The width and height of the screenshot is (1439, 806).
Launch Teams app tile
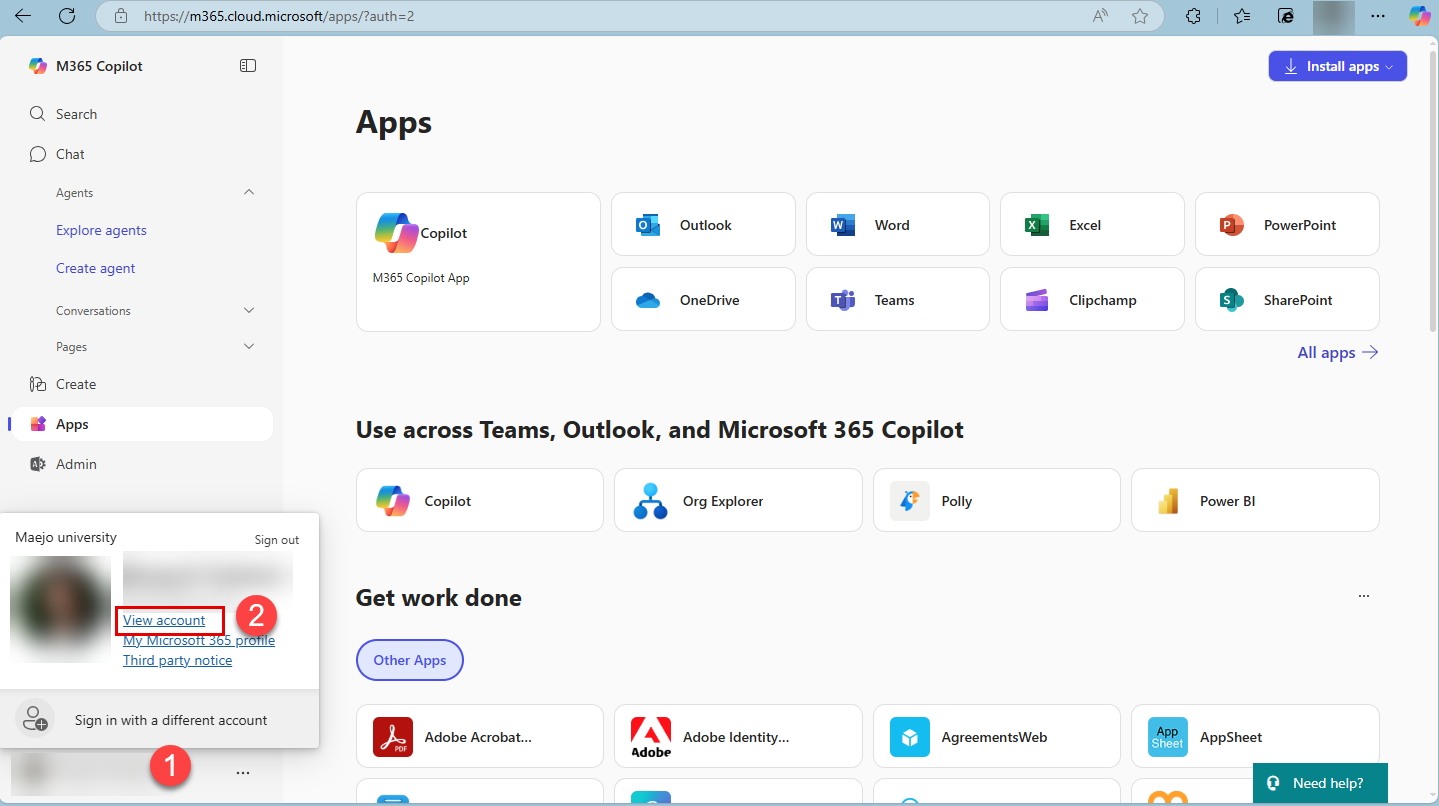click(x=897, y=300)
